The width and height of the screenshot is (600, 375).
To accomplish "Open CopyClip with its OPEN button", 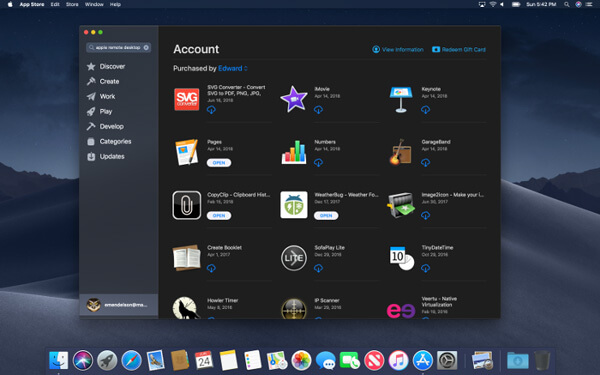I will point(219,215).
